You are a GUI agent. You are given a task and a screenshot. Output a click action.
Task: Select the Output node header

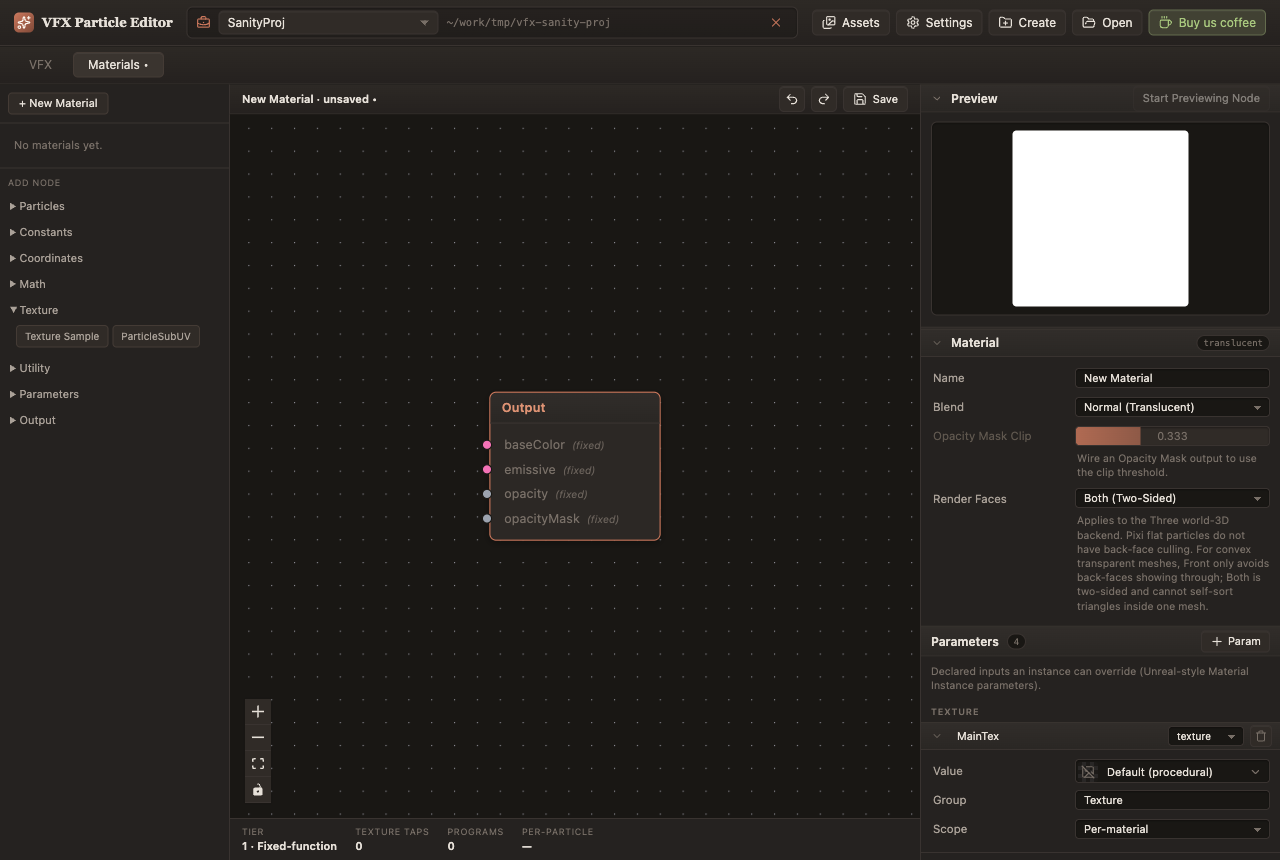575,408
